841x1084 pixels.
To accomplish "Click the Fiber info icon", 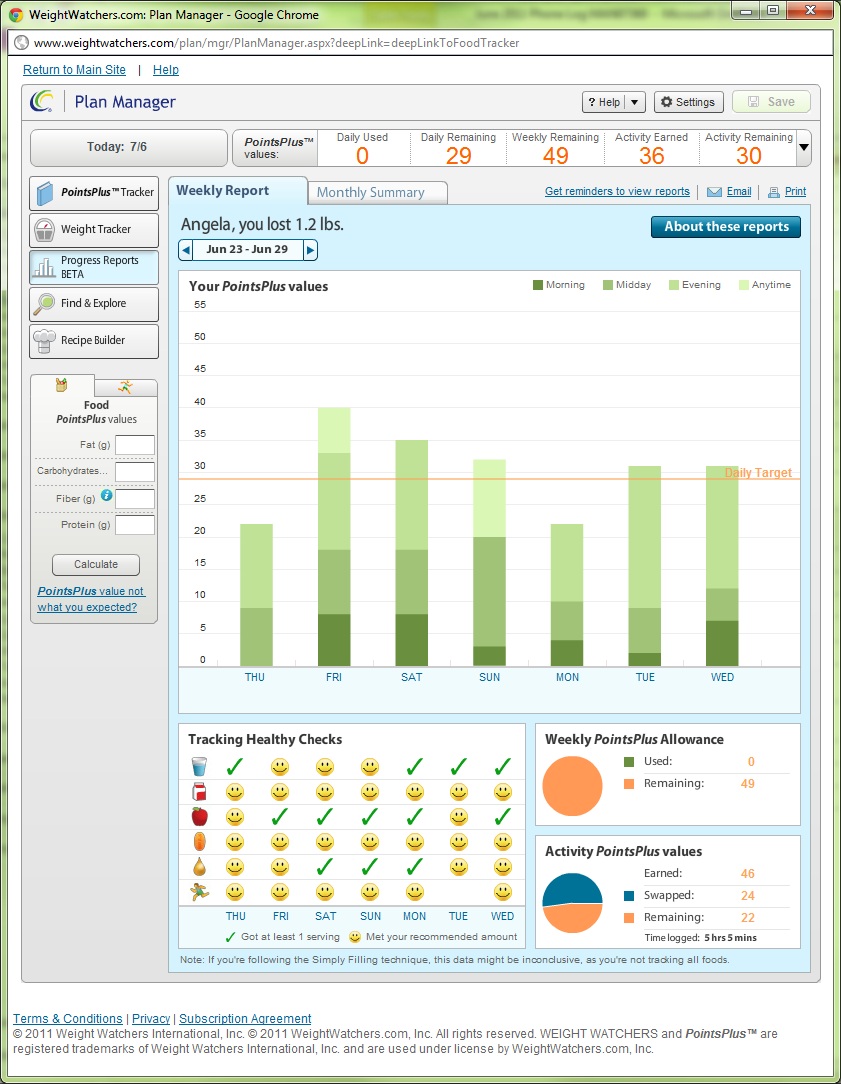I will tap(106, 496).
